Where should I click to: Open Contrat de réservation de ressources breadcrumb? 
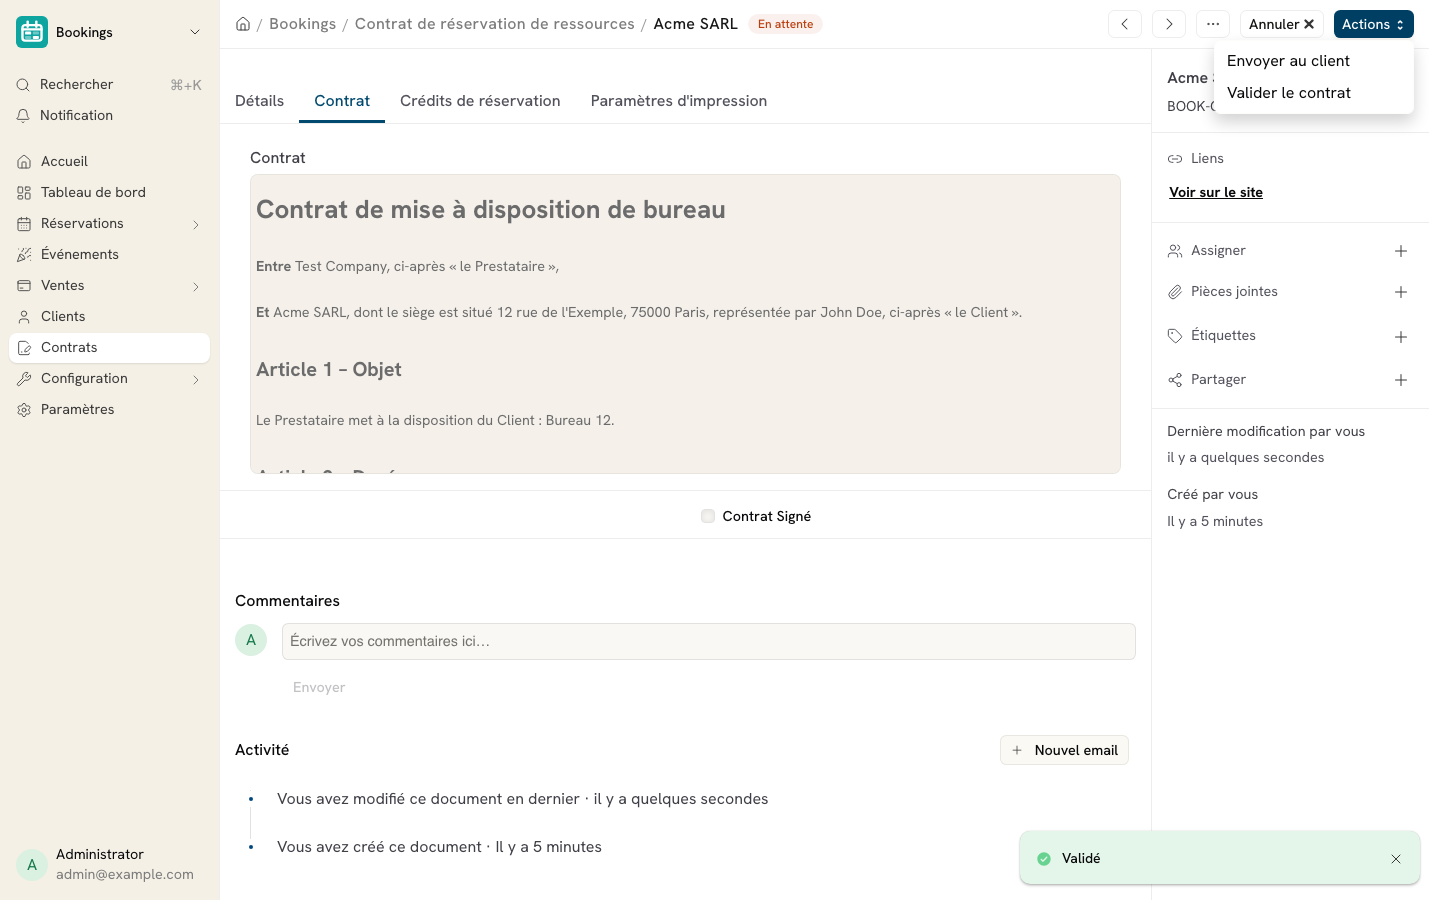click(x=495, y=24)
